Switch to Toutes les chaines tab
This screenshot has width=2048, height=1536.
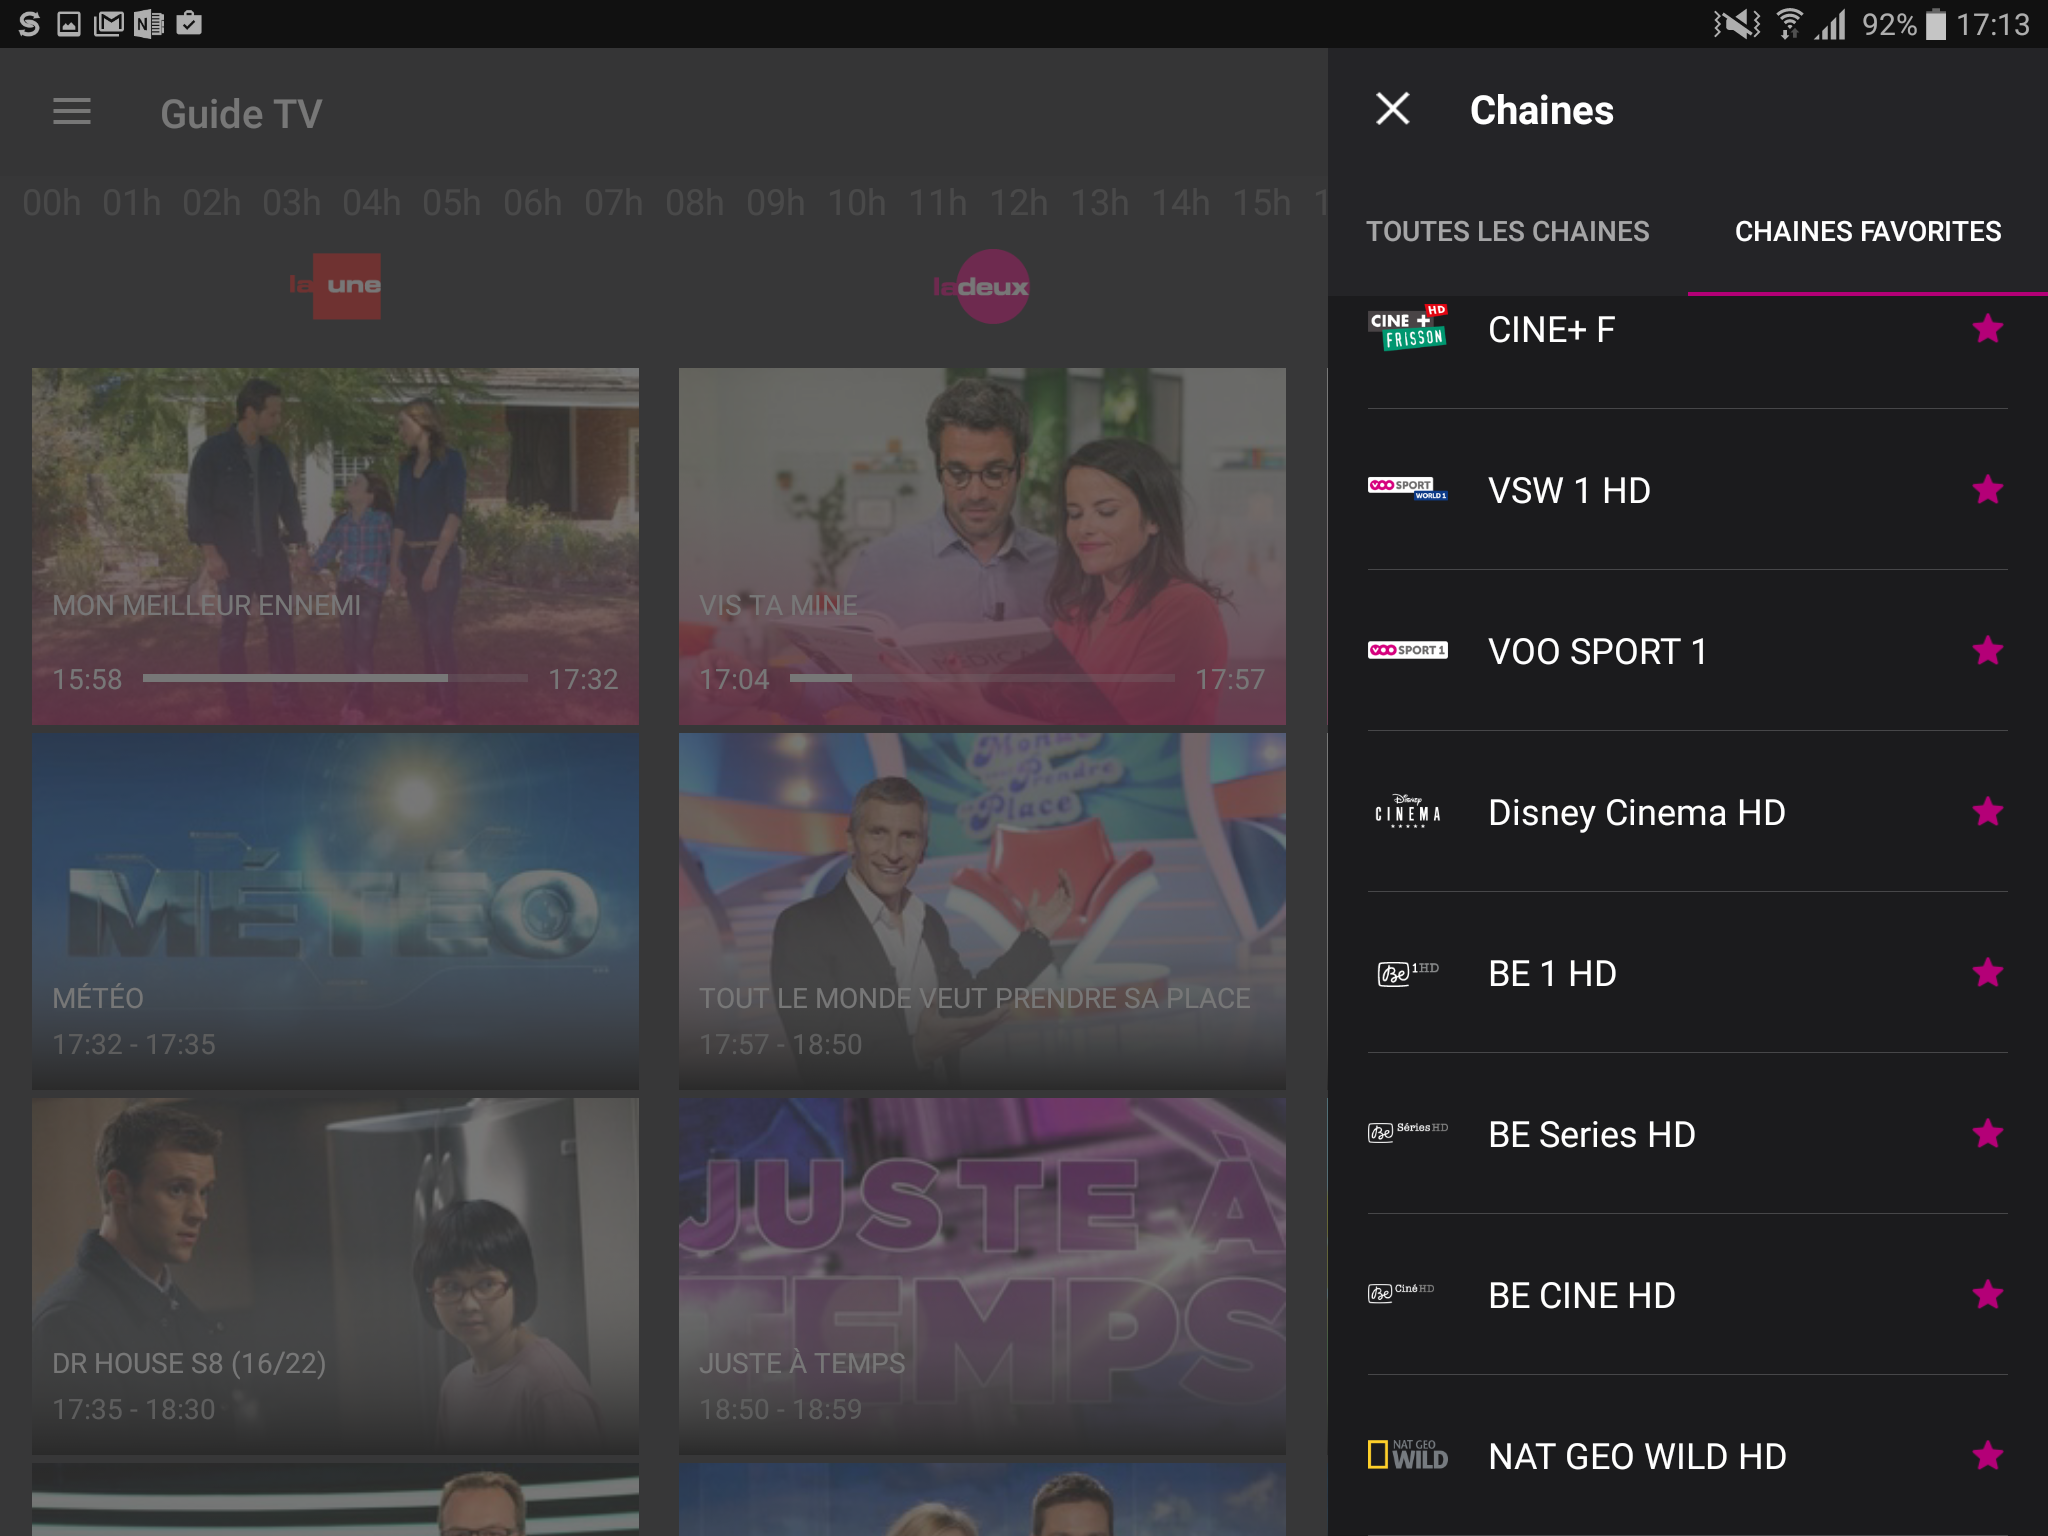click(1507, 232)
